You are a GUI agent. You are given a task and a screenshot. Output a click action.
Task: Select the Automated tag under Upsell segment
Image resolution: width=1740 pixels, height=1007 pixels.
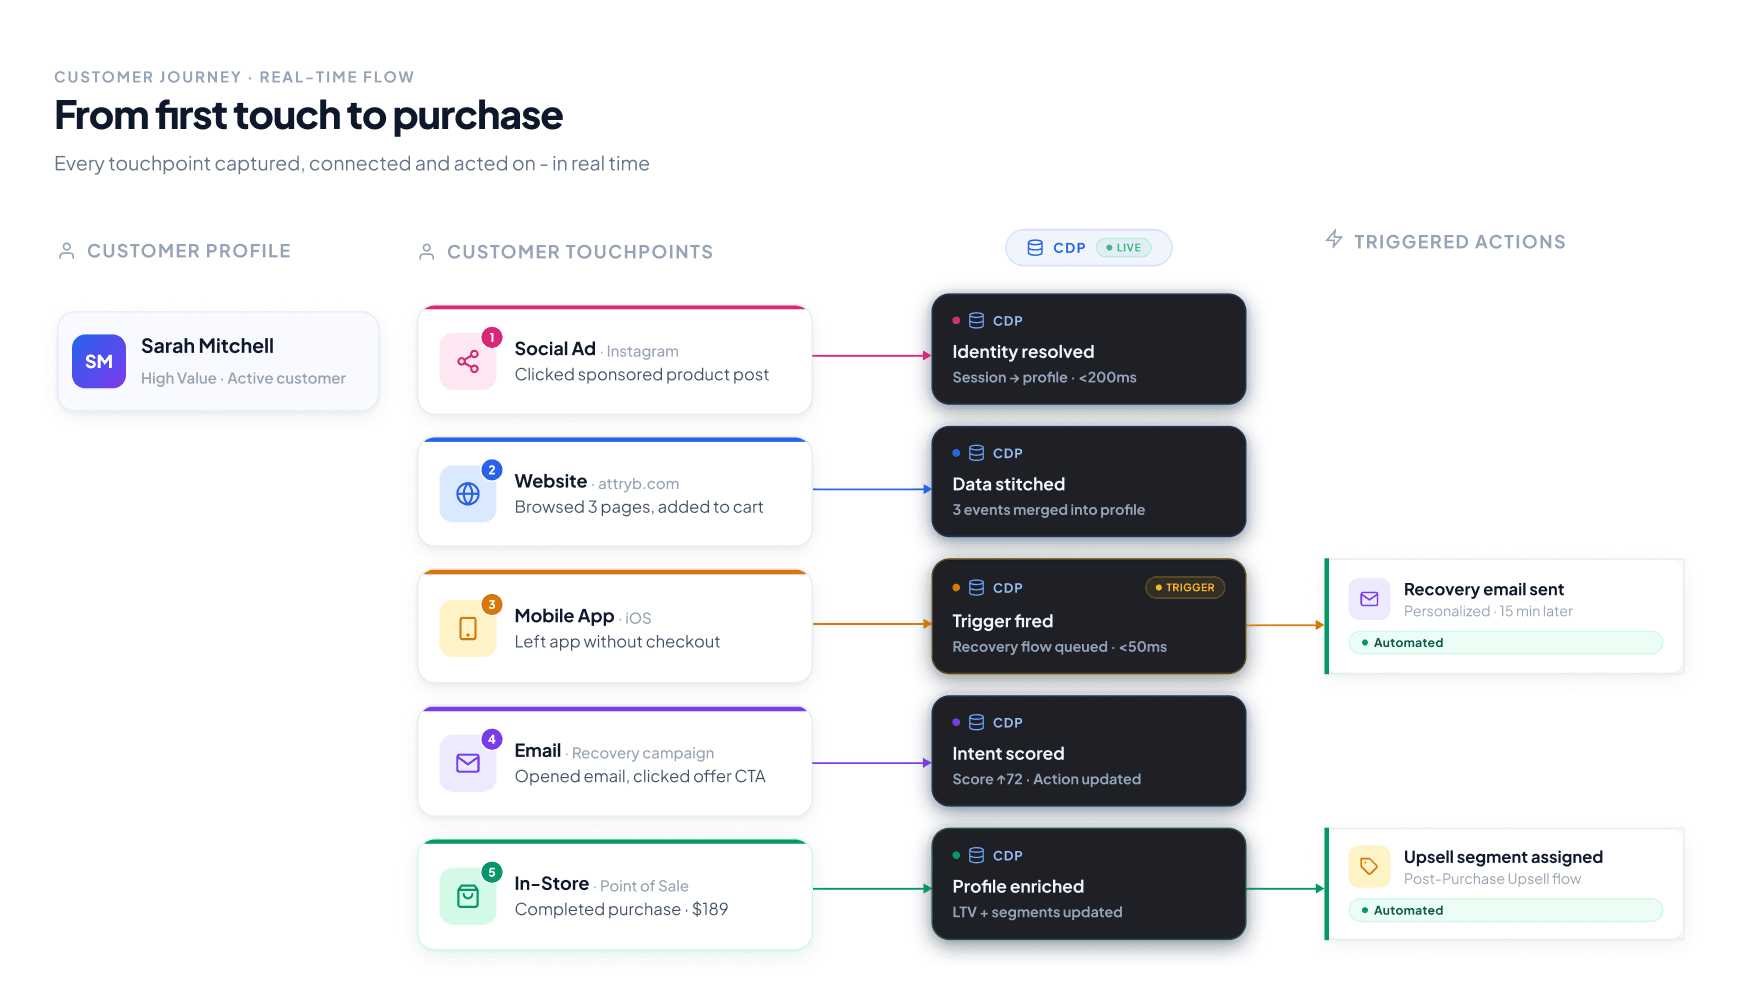(1506, 910)
